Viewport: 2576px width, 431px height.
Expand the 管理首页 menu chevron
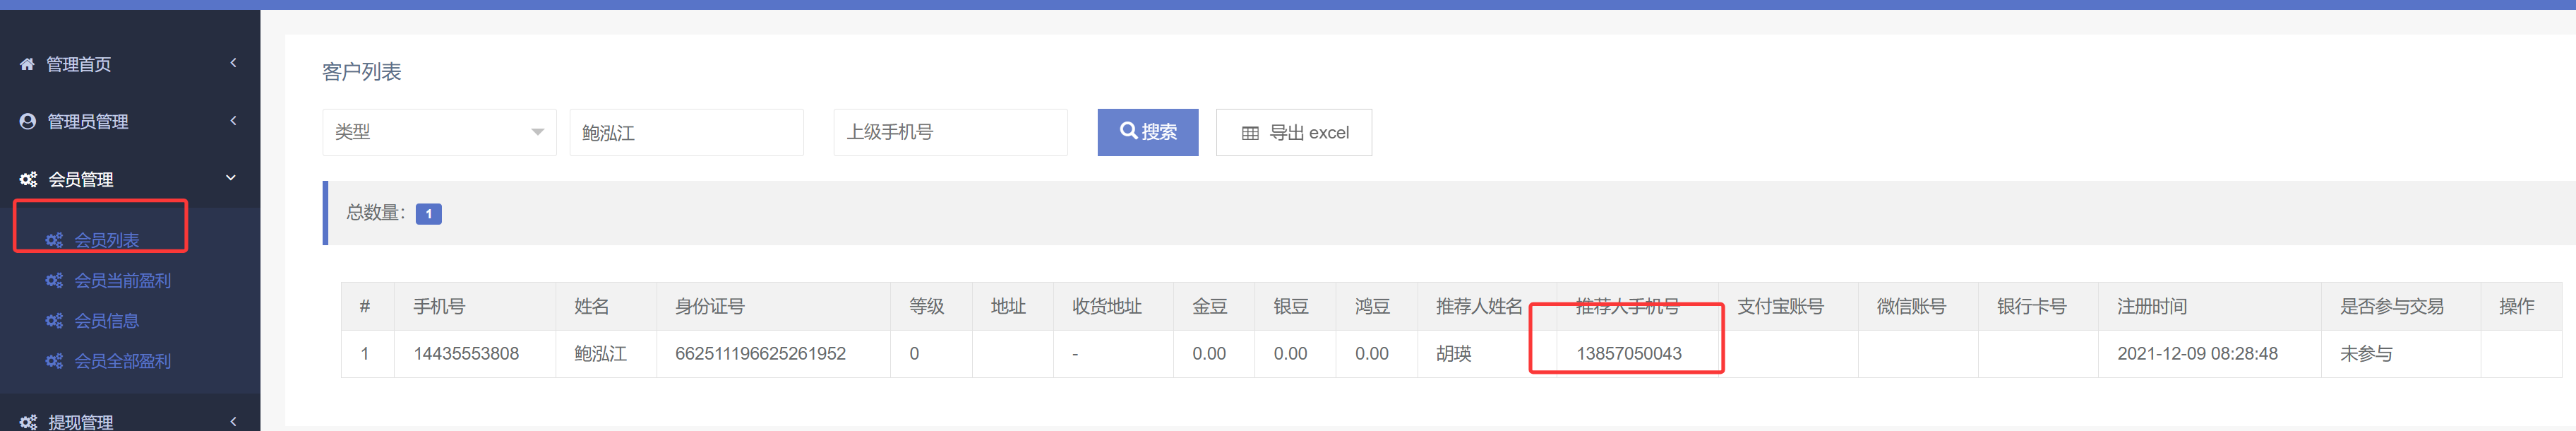[233, 63]
